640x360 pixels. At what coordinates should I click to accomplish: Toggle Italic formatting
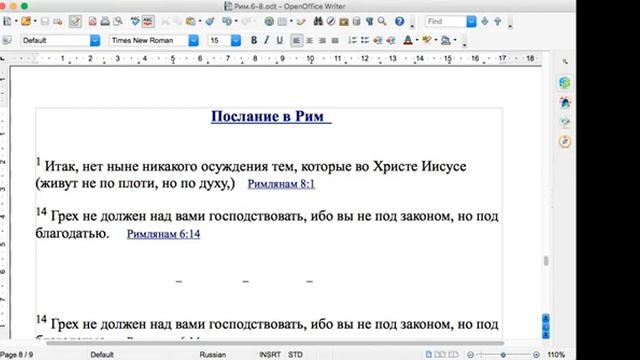pos(267,40)
